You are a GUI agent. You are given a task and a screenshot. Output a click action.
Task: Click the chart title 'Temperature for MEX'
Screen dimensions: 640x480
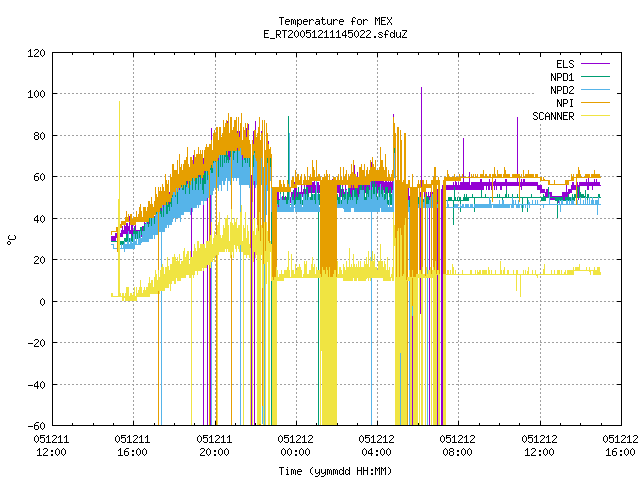(335, 21)
